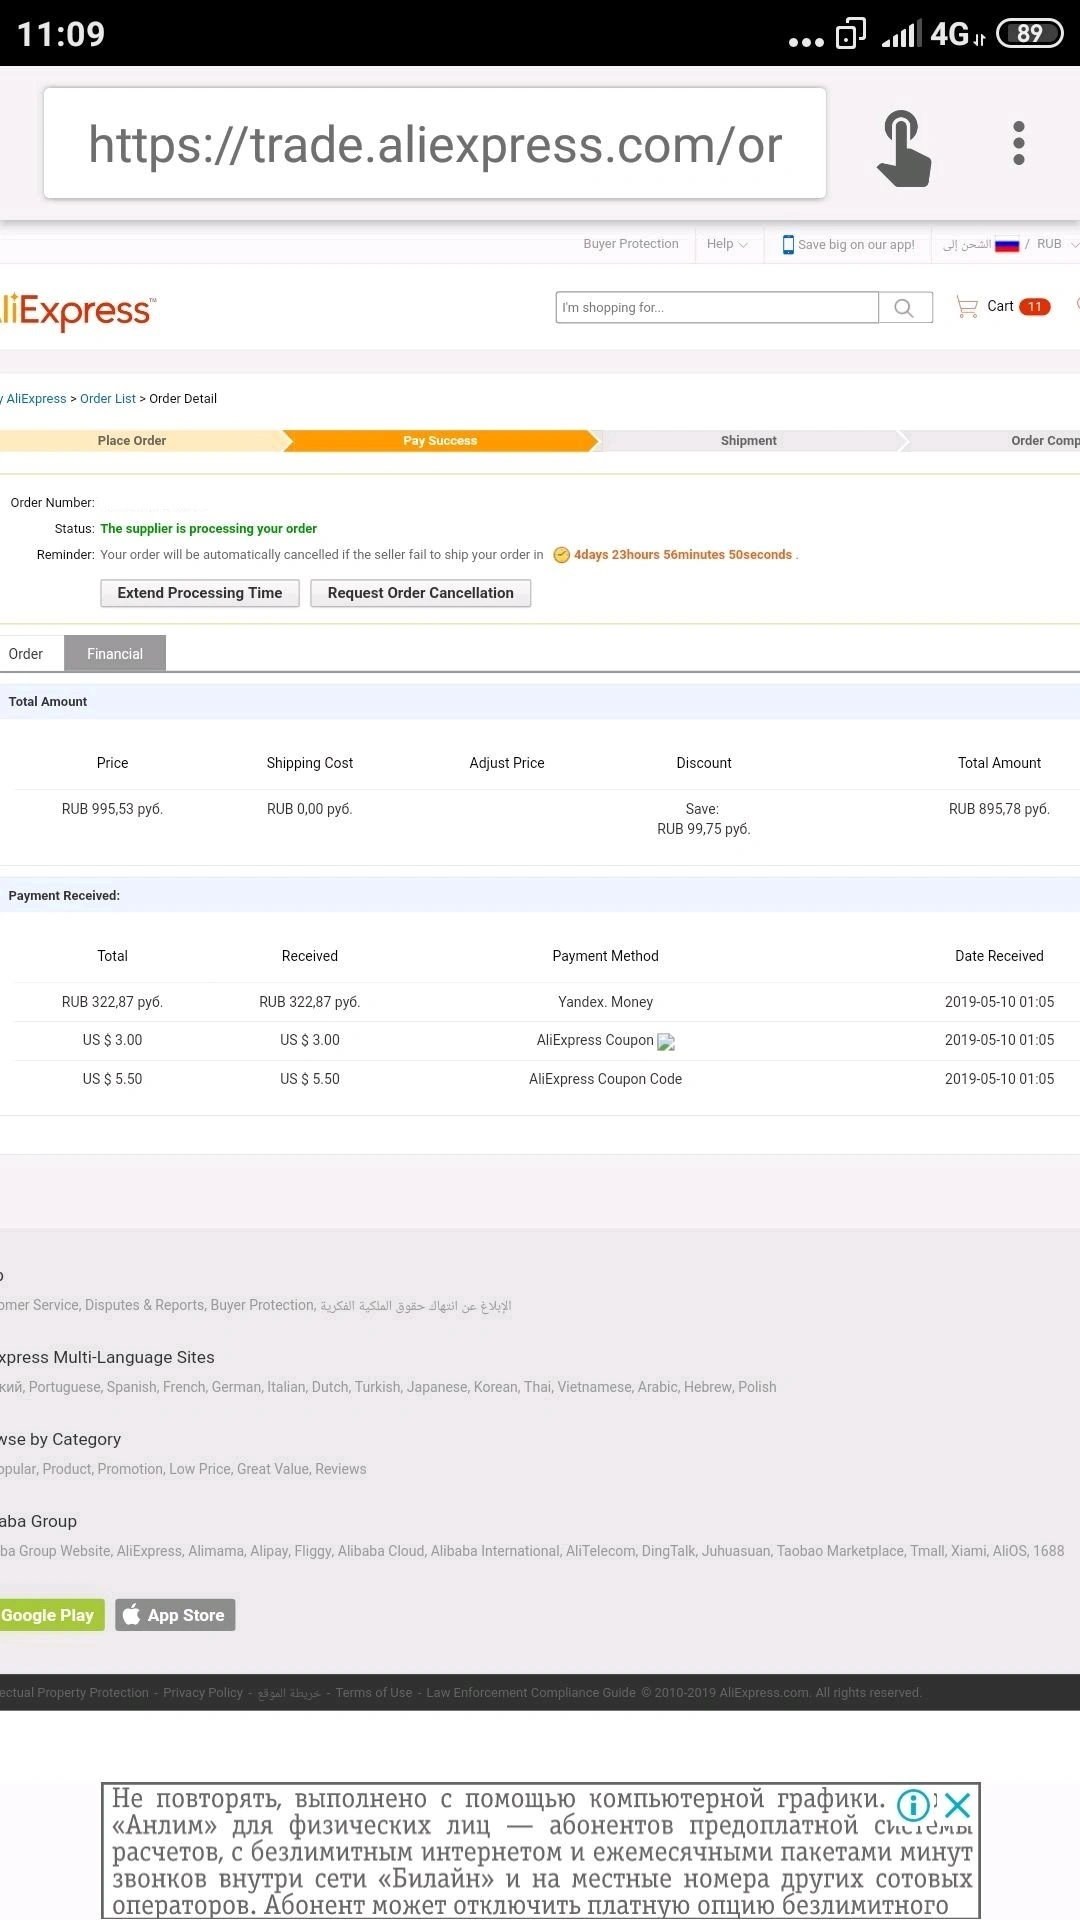Screen dimensions: 1080x1920
Task: Open Law Enforcement Compliance Guide link
Action: pyautogui.click(x=531, y=1693)
